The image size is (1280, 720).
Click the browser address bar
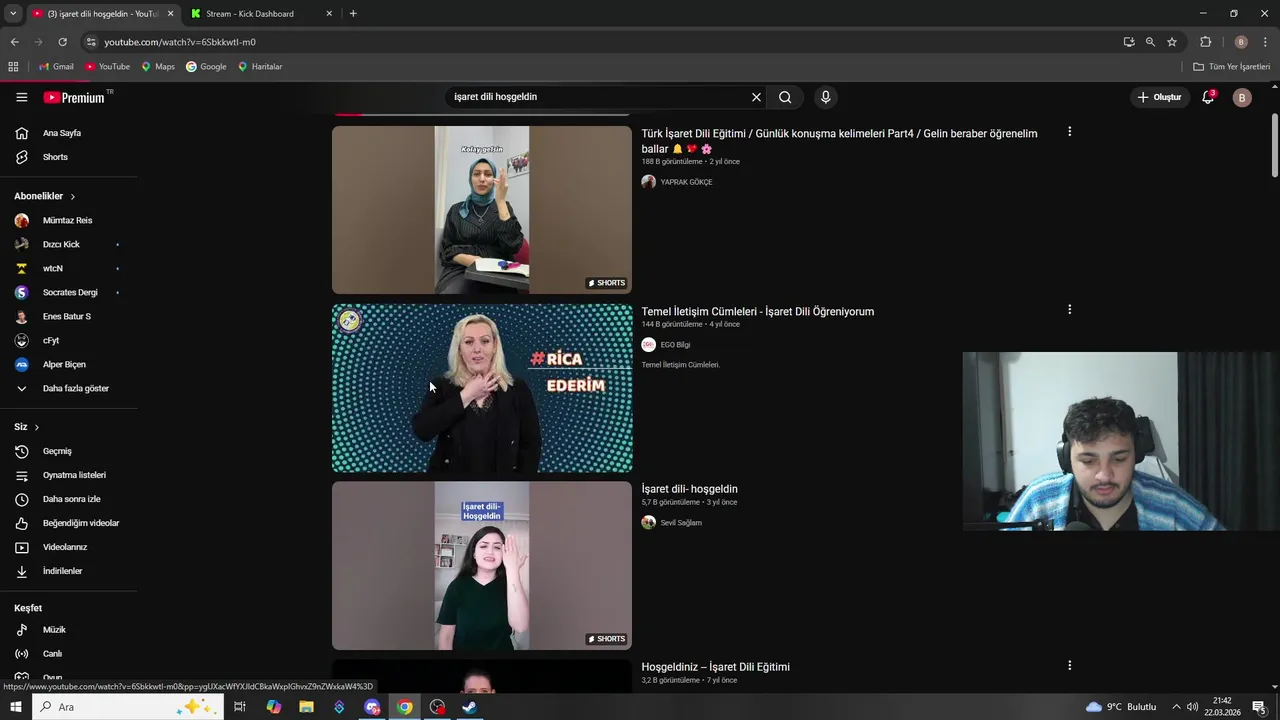tap(600, 42)
